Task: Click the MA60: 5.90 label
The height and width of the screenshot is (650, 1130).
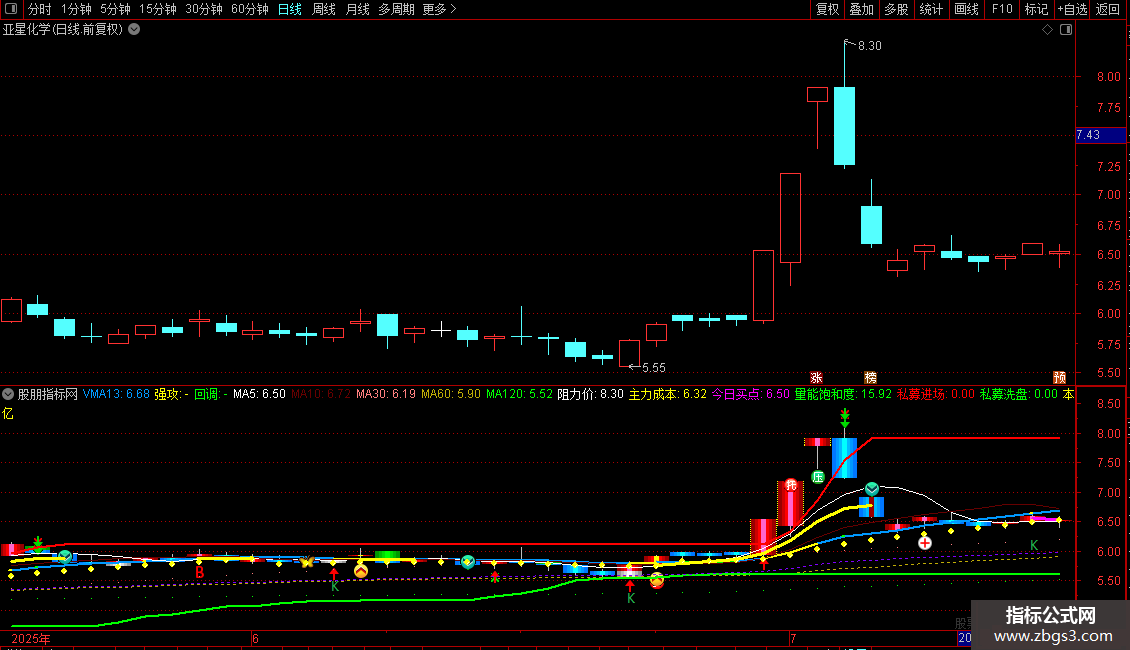Action: point(450,394)
